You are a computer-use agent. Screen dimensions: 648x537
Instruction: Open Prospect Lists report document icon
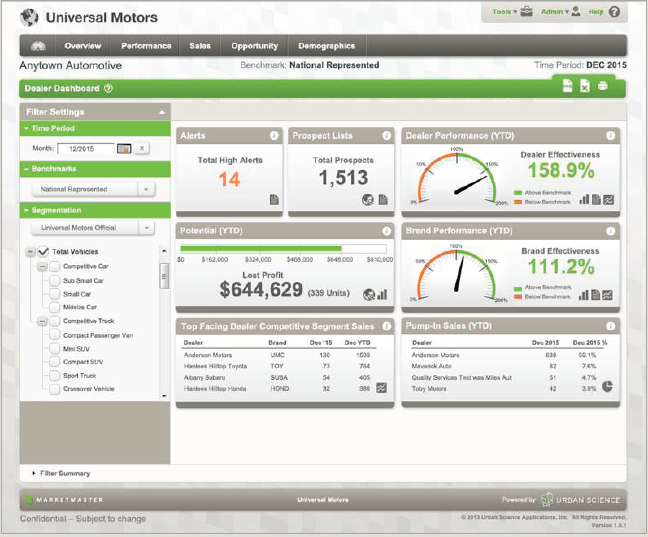pos(383,200)
